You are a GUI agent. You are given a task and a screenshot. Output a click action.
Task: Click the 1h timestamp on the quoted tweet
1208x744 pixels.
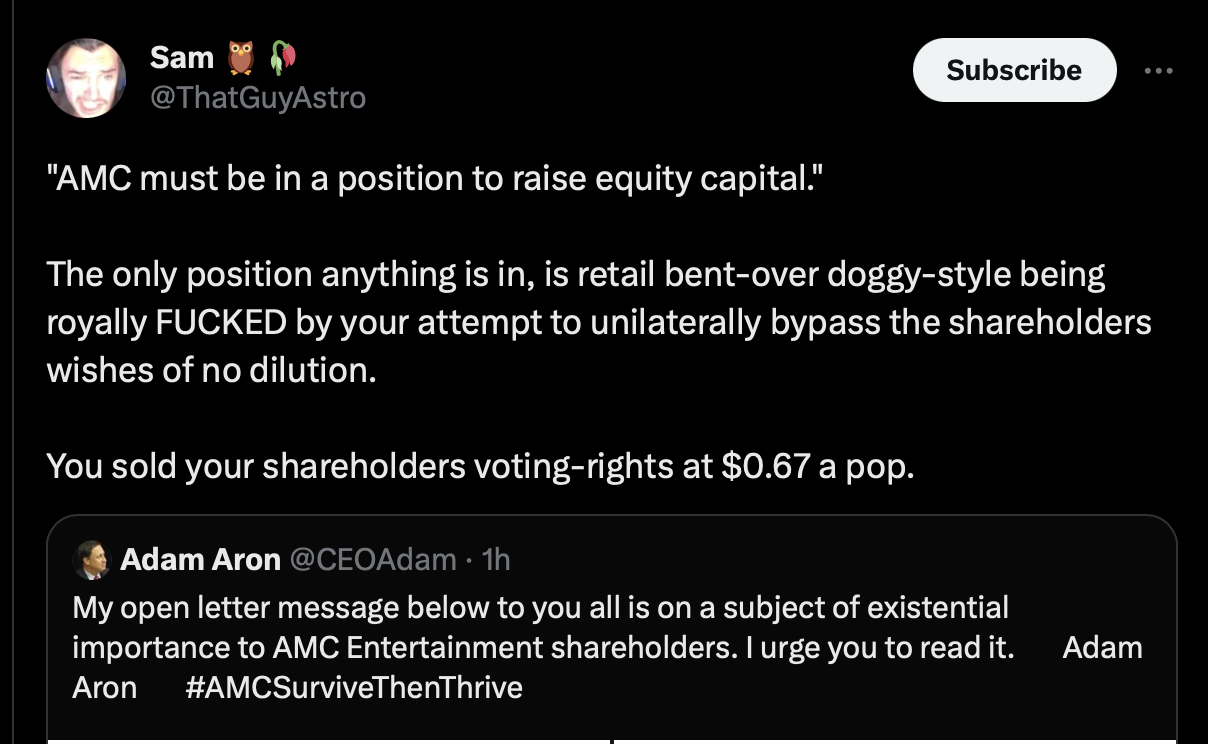[x=498, y=559]
